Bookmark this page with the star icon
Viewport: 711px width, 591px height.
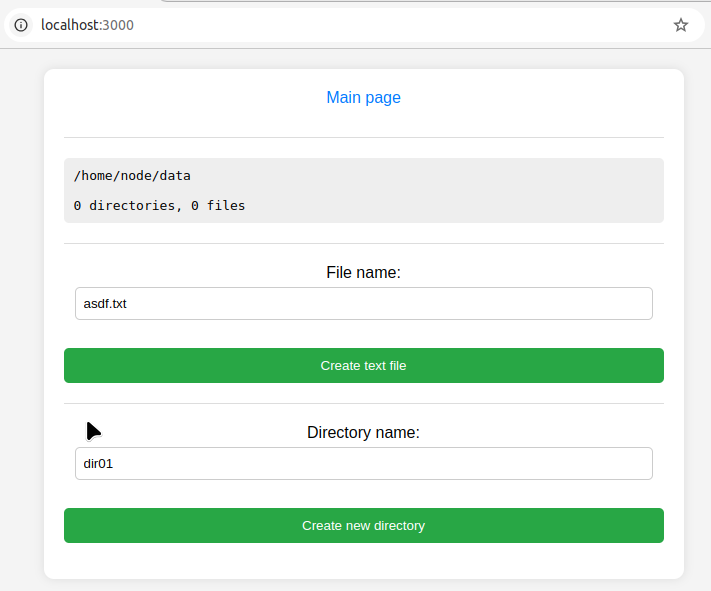(x=681, y=25)
